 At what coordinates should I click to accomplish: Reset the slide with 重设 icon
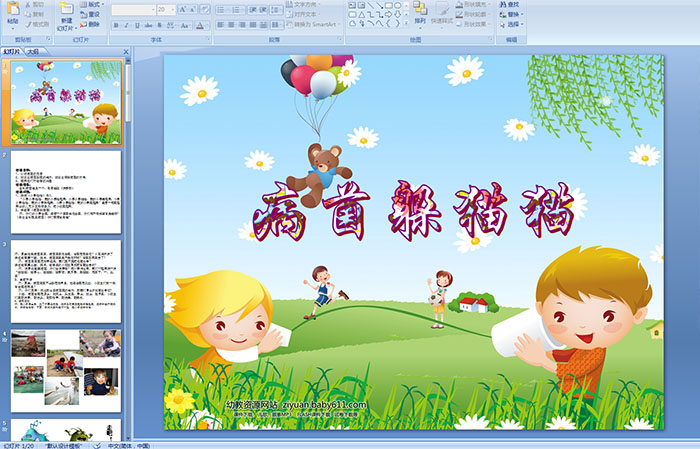click(x=83, y=15)
